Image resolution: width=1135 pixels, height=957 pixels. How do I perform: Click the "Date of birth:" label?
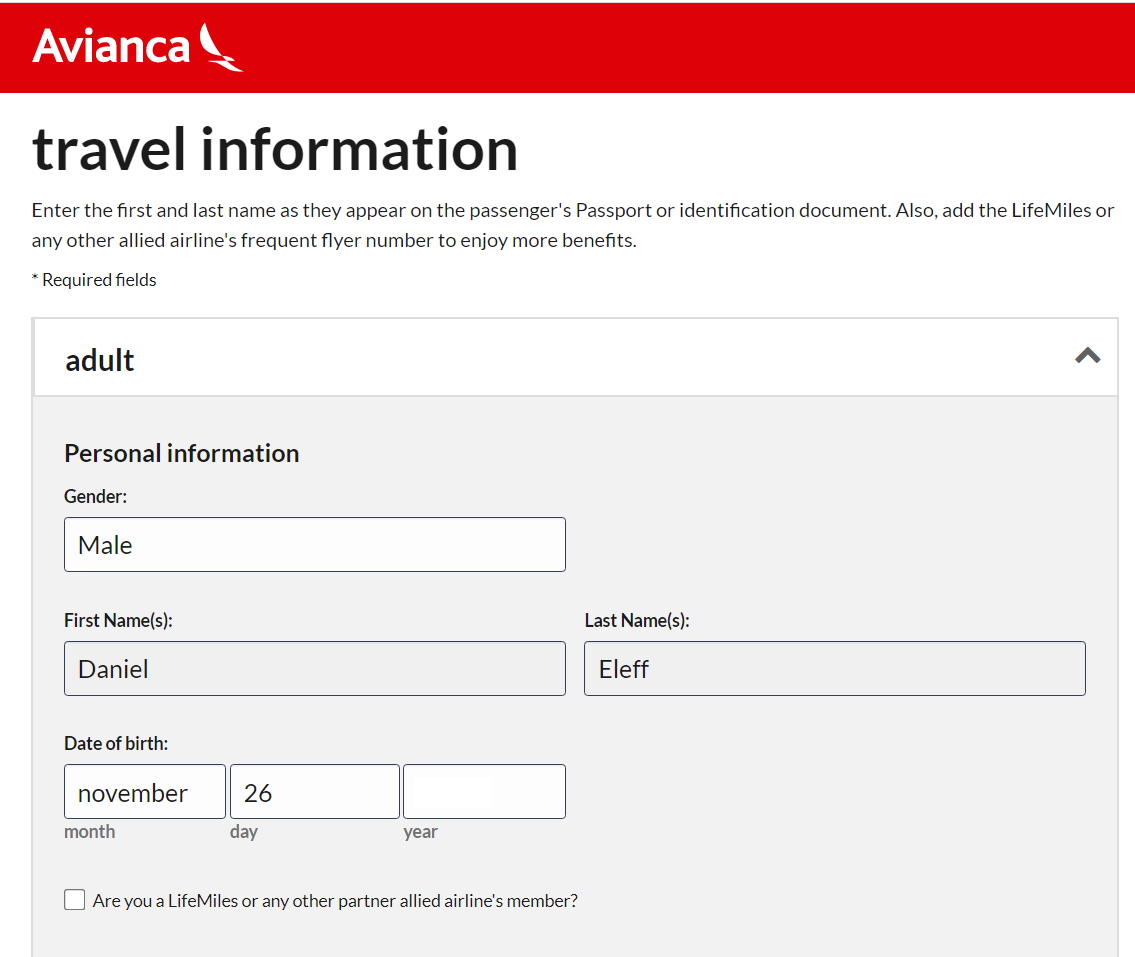(116, 743)
